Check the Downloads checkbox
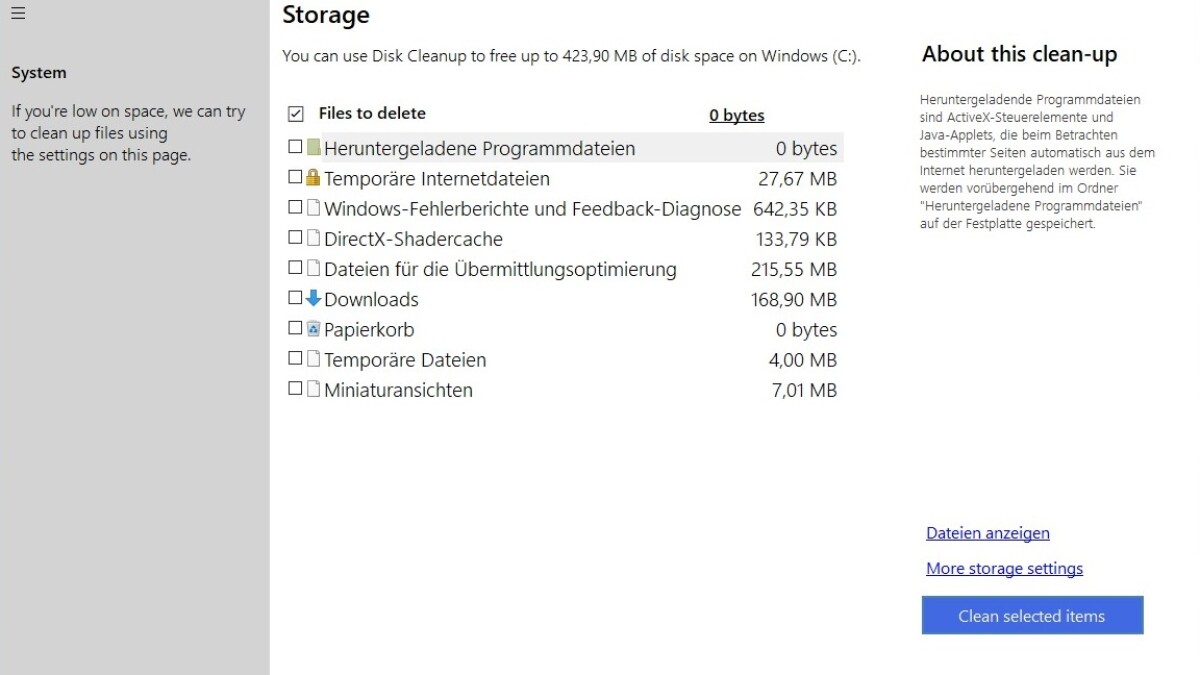This screenshot has width=1200, height=675. tap(295, 298)
